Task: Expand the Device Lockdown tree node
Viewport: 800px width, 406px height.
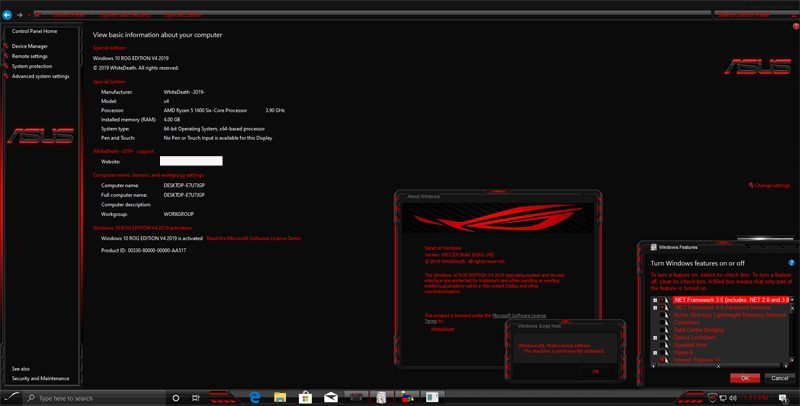Action: 655,338
